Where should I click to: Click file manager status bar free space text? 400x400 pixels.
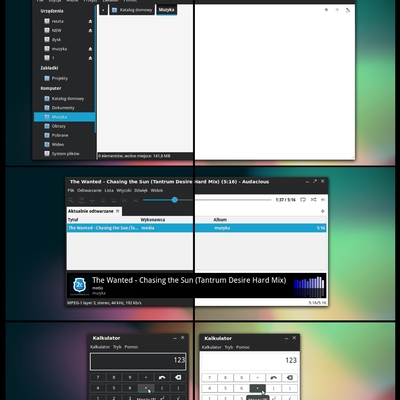point(134,156)
